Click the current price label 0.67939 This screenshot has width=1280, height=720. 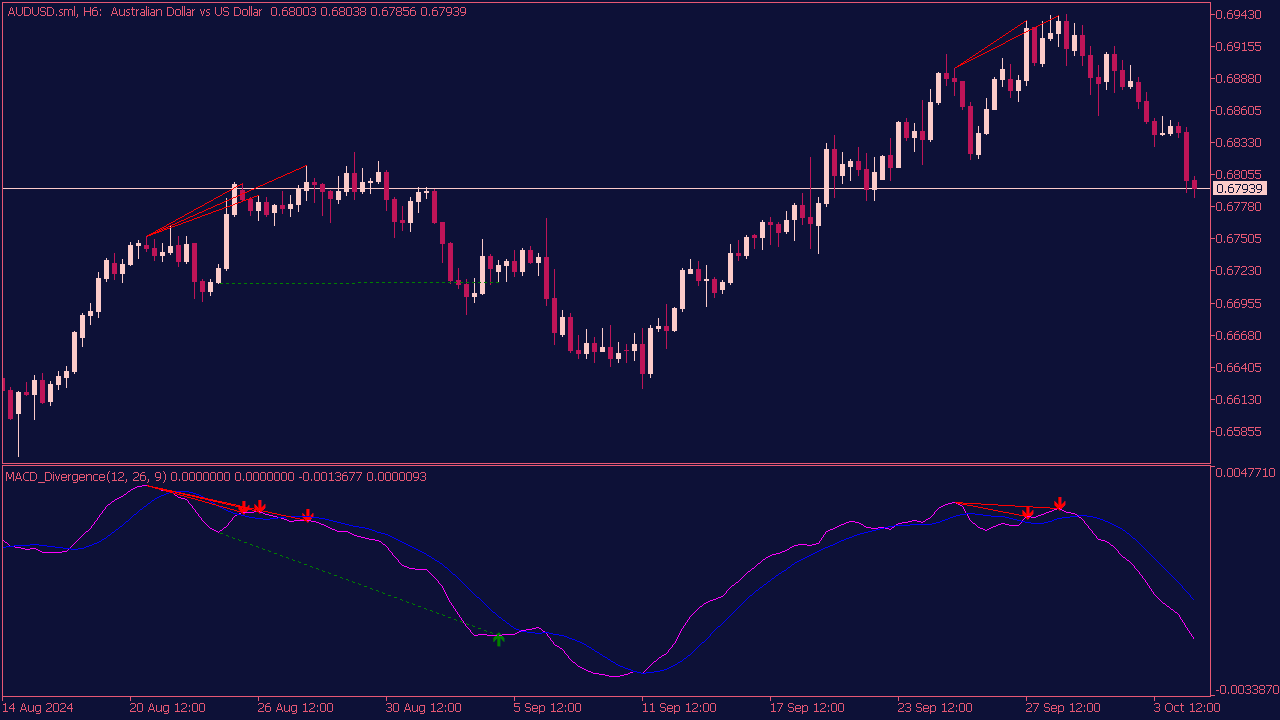tap(1239, 188)
